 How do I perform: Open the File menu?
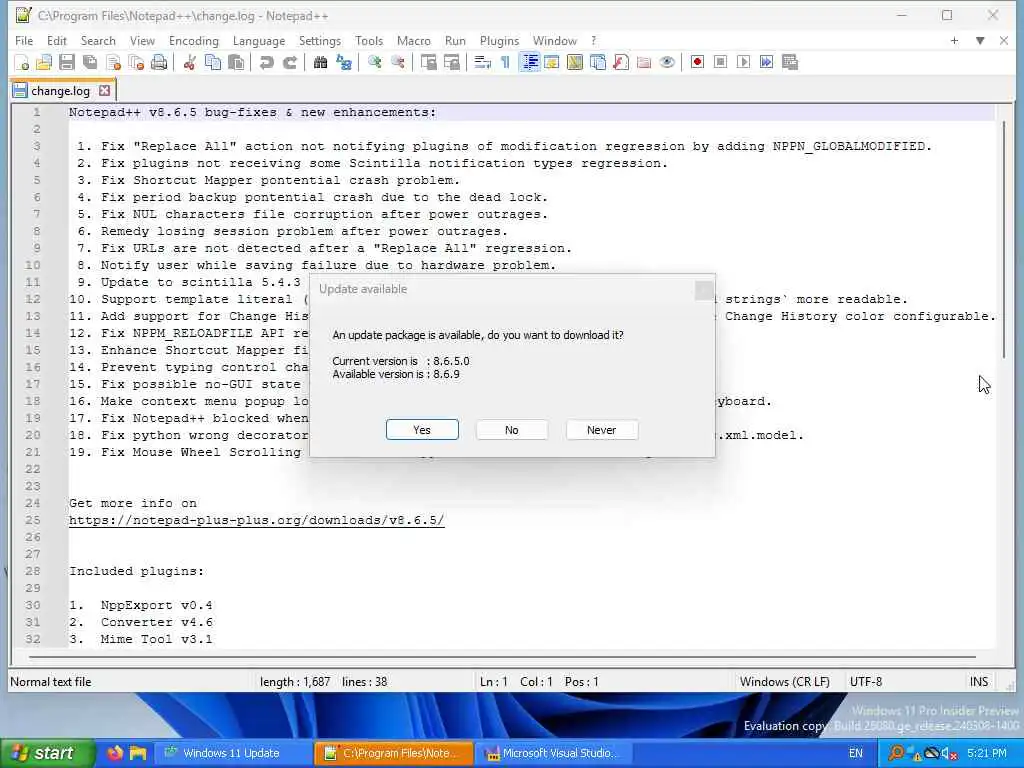24,40
